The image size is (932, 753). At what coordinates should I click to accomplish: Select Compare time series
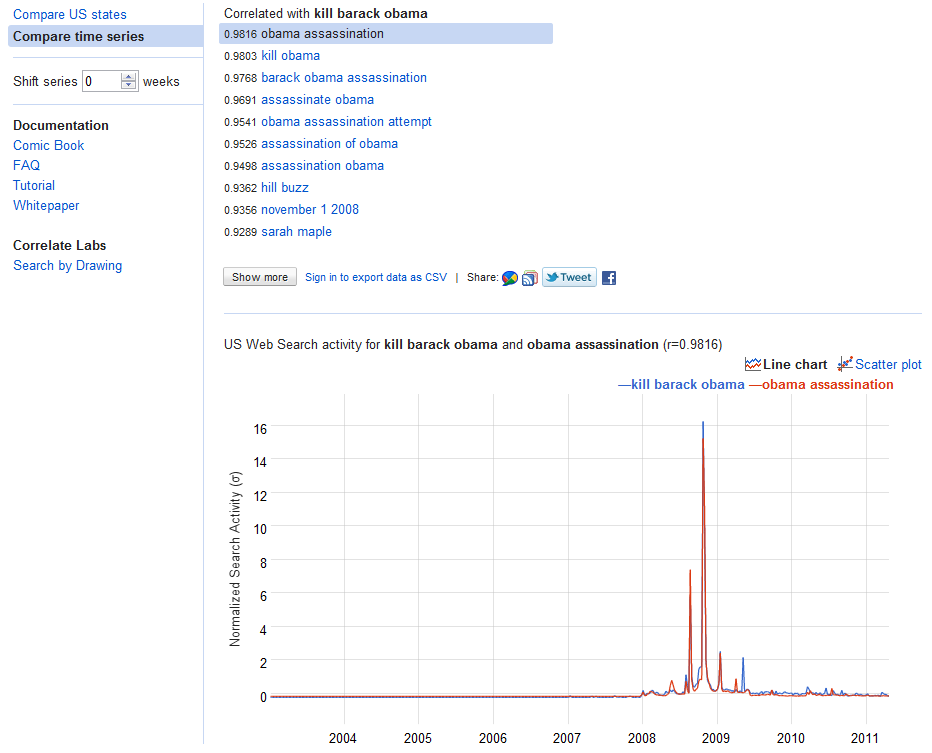click(x=78, y=36)
